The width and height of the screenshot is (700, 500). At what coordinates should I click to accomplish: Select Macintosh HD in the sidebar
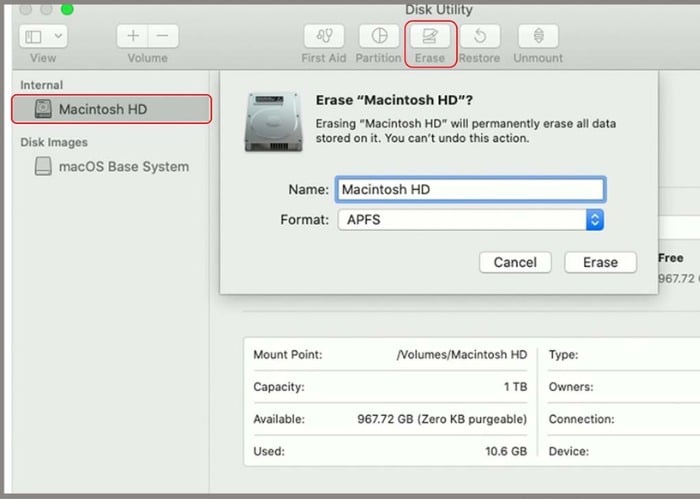point(112,109)
